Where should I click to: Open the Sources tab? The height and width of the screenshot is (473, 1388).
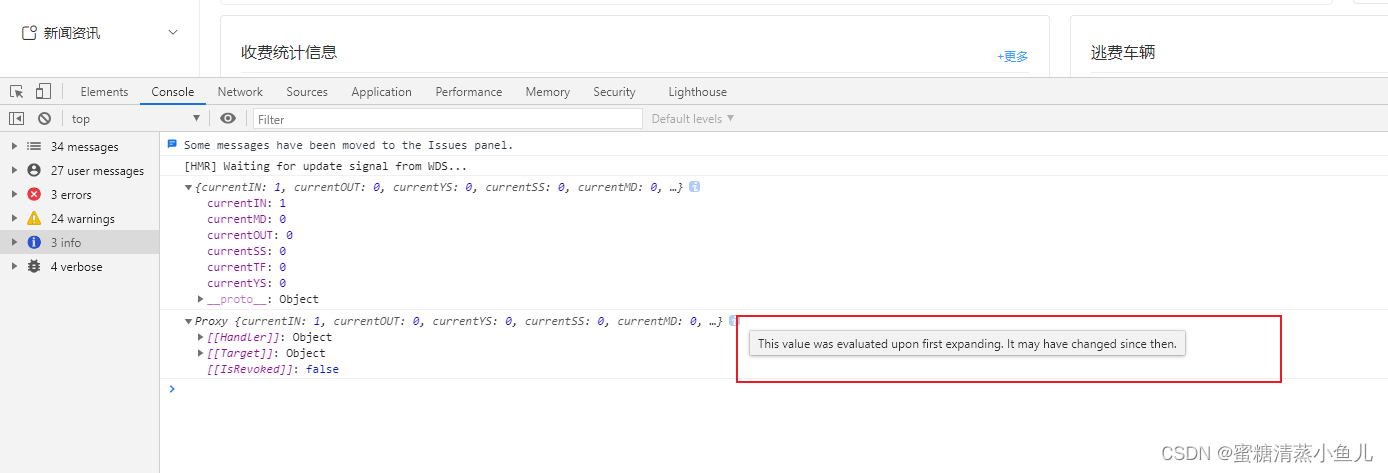(307, 91)
